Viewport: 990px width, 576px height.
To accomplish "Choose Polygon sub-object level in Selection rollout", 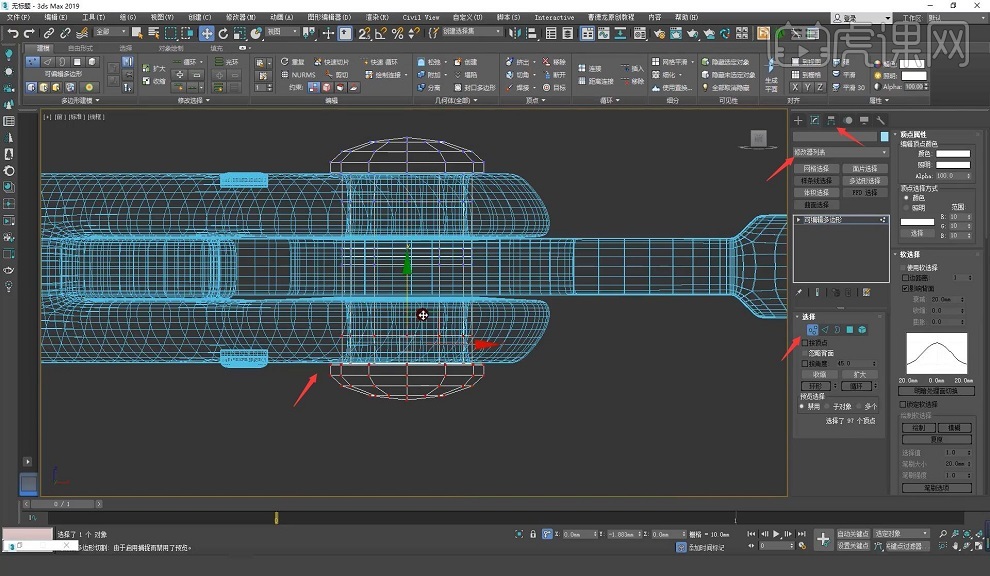I will [849, 330].
